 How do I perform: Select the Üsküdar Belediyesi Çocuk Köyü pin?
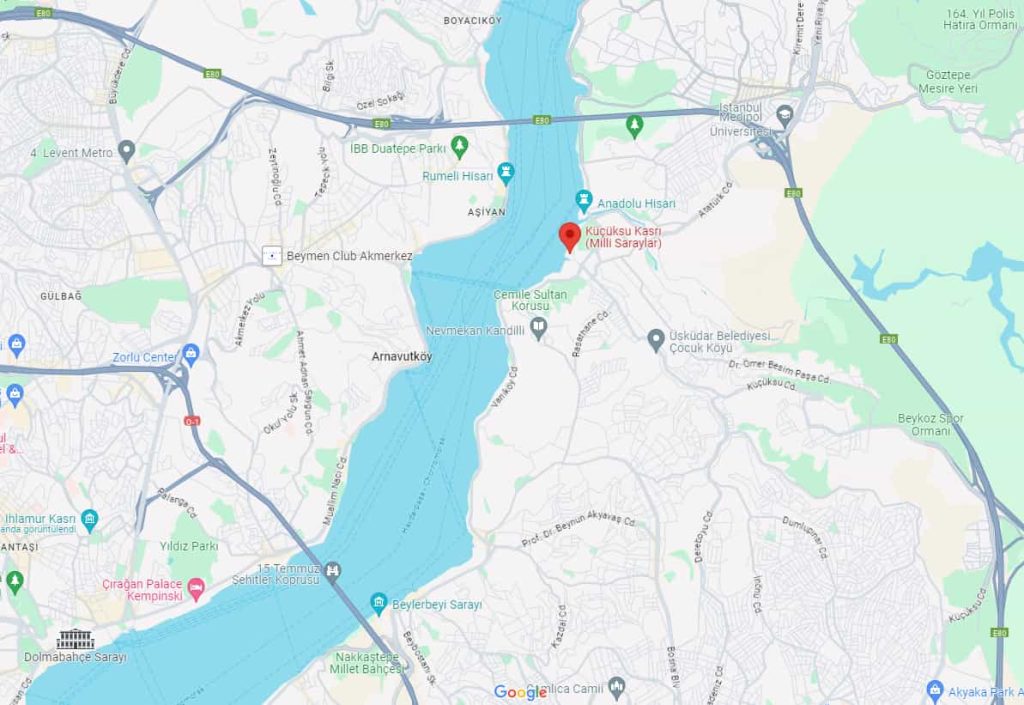(x=656, y=340)
